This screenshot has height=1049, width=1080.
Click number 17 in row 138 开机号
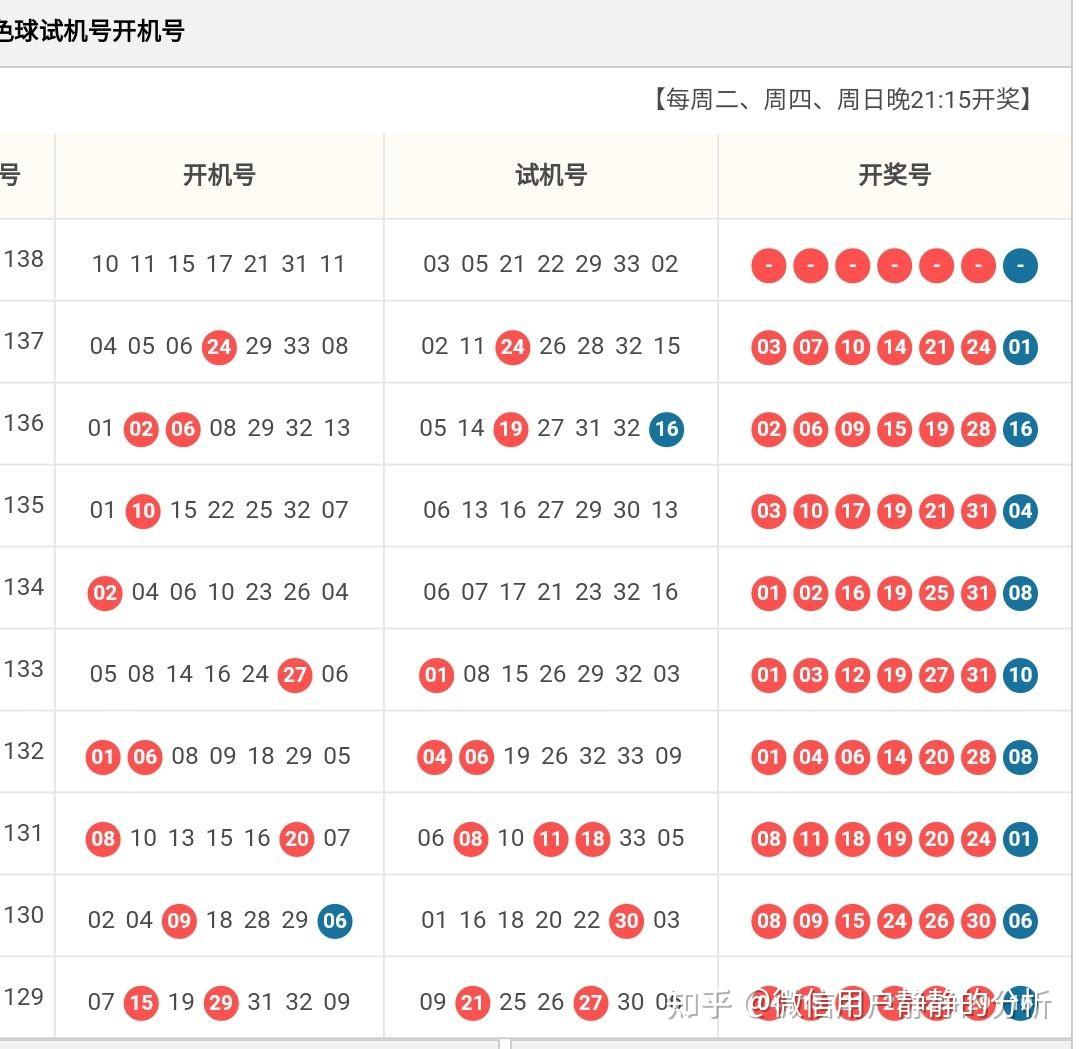219,264
